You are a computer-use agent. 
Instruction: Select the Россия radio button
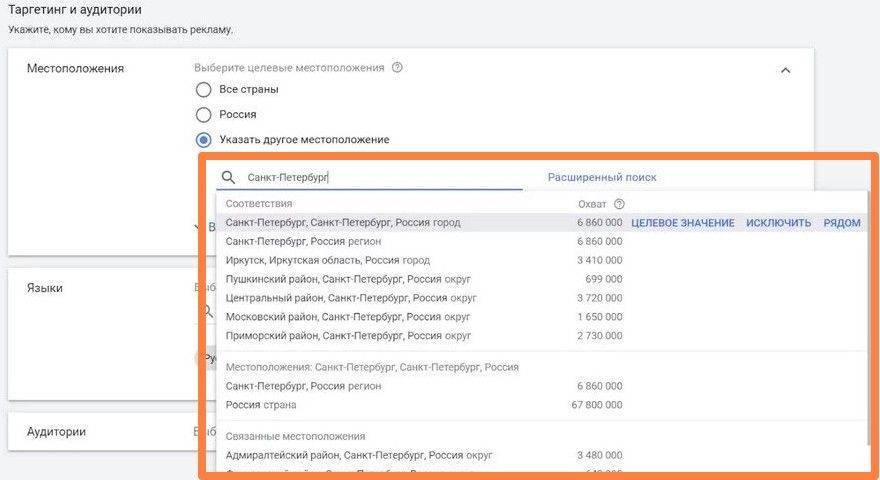(x=204, y=115)
